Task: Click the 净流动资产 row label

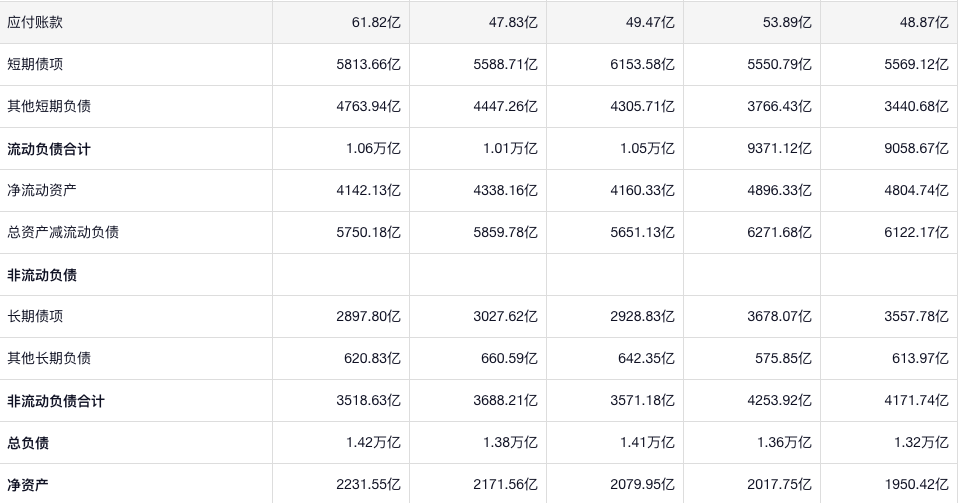Action: pyautogui.click(x=42, y=190)
